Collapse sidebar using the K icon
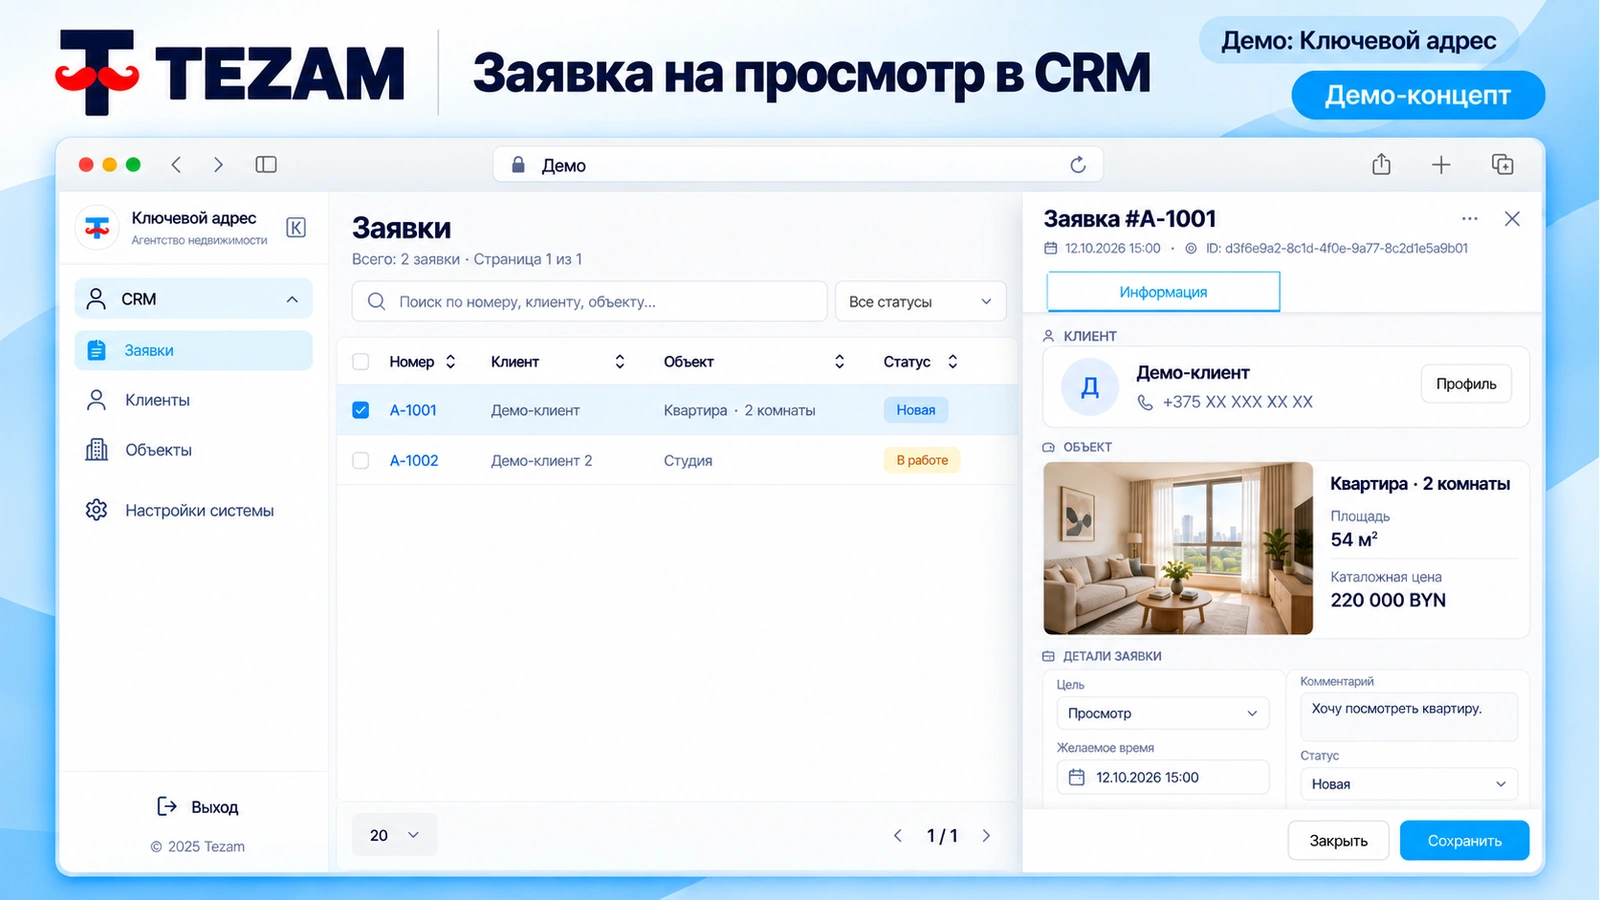The width and height of the screenshot is (1600, 900). tap(296, 228)
